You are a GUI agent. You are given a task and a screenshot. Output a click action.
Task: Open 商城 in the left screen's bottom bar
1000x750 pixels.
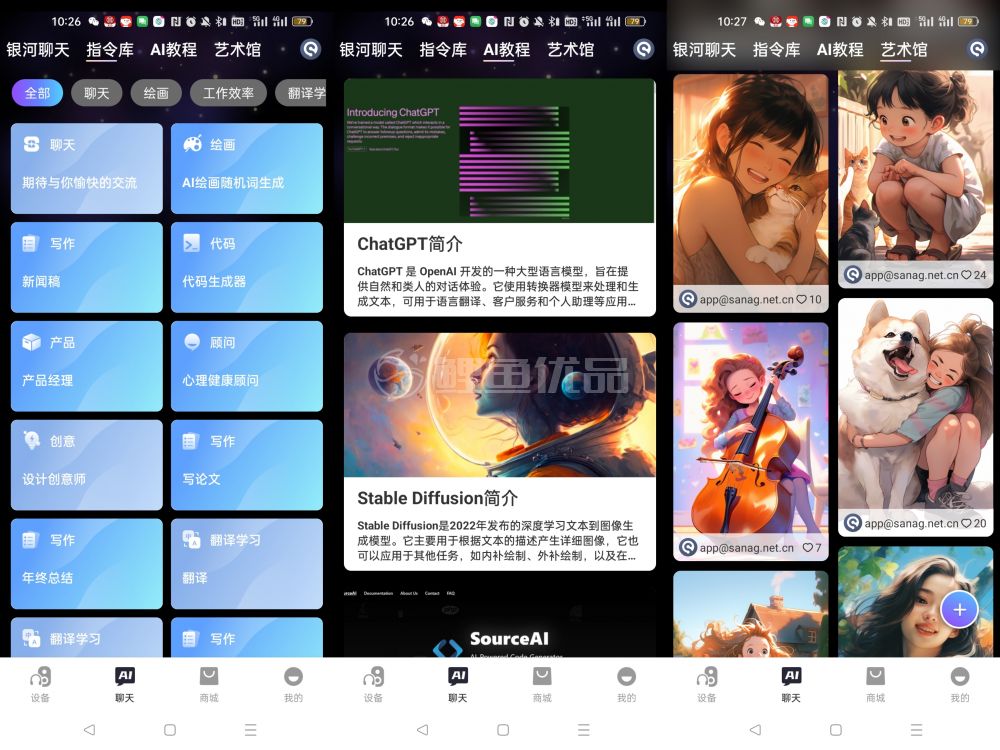[209, 684]
